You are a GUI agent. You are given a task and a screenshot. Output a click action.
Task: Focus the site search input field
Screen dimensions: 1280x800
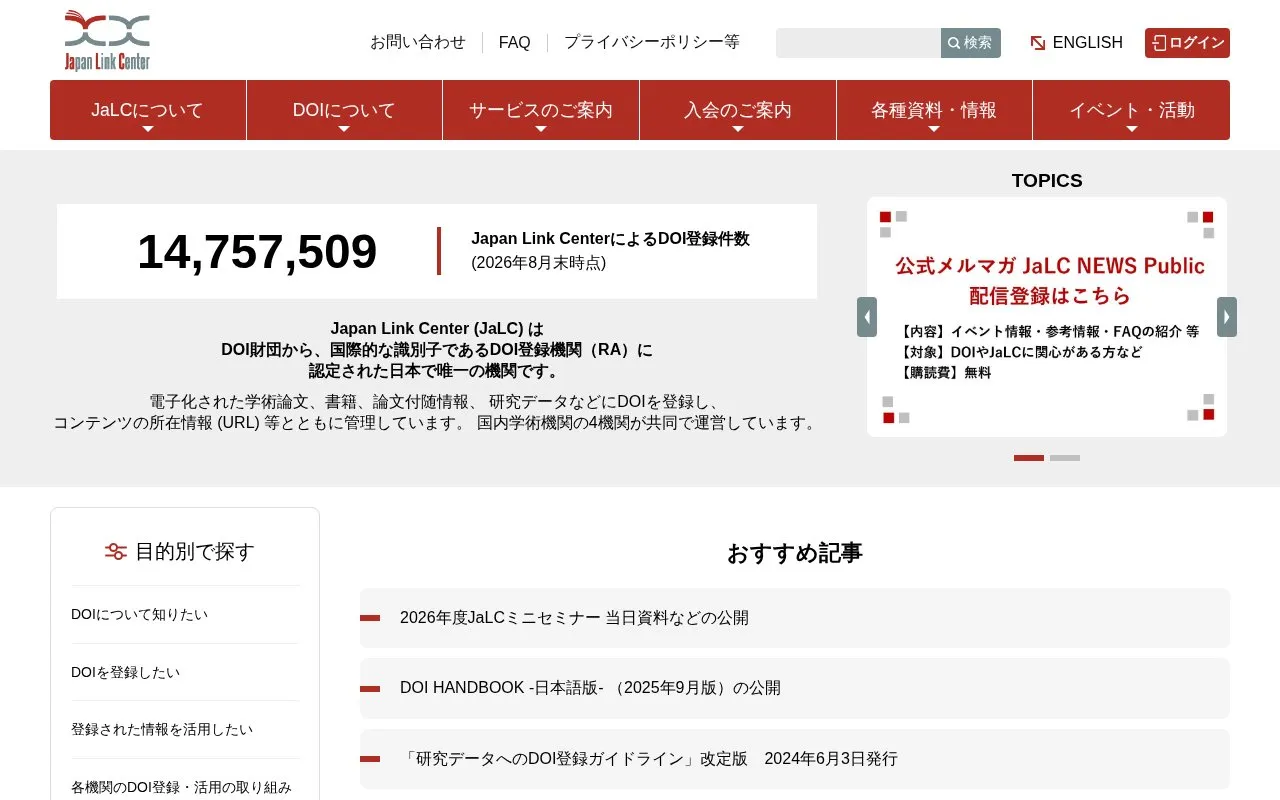(x=858, y=43)
